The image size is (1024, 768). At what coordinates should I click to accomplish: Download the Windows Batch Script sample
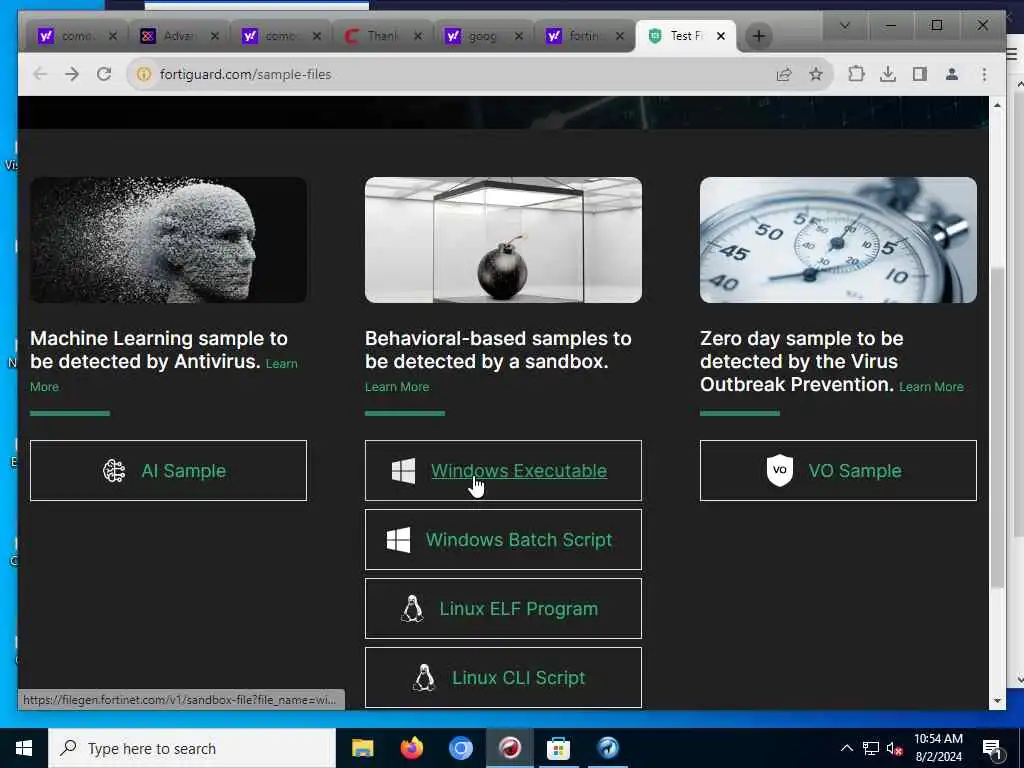504,540
